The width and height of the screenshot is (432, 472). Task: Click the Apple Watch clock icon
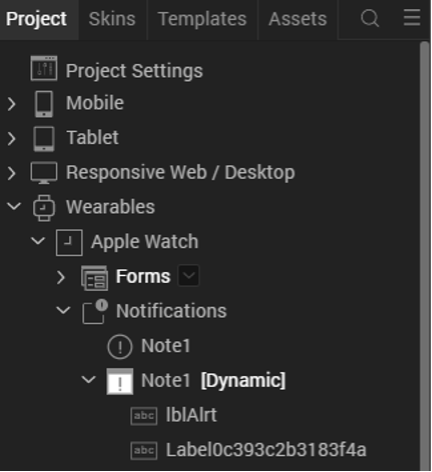coord(69,242)
